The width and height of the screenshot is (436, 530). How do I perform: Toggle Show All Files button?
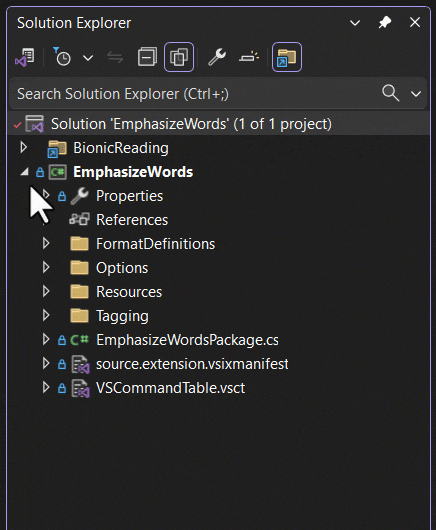point(179,57)
